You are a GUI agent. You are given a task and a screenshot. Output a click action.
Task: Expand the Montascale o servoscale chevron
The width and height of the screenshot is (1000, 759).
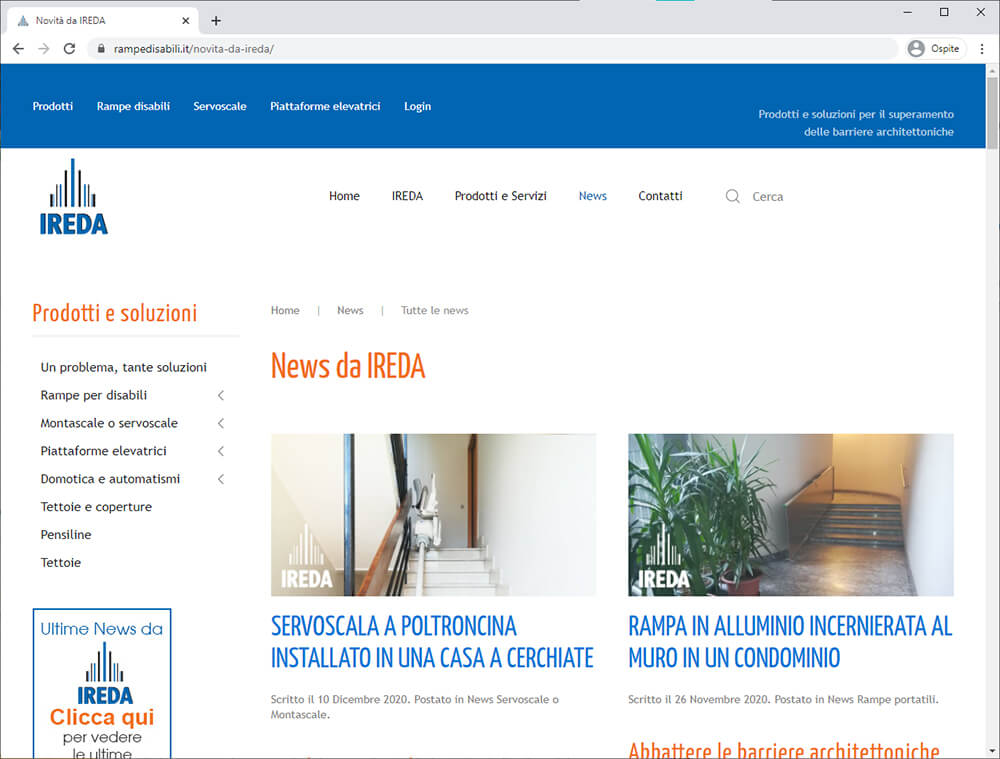pyautogui.click(x=221, y=424)
